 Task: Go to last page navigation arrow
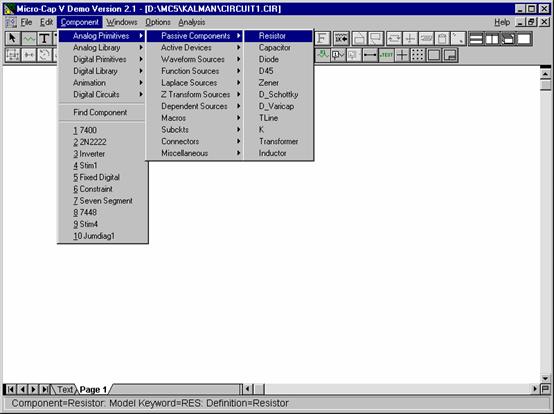point(45,389)
